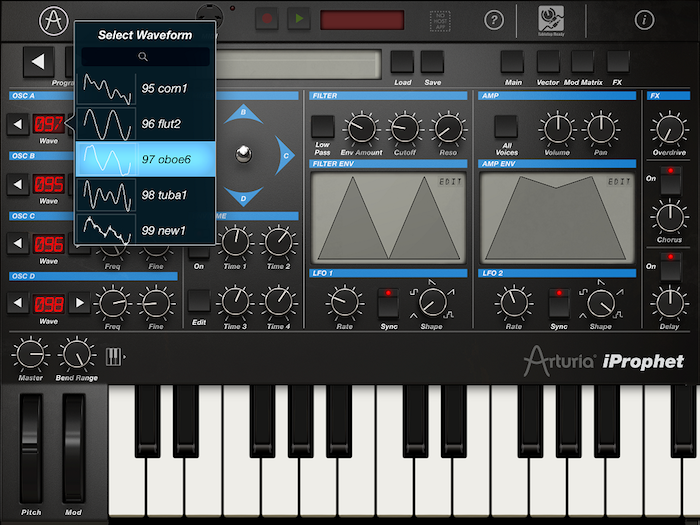Viewport: 700px width, 525px height.
Task: Choose the 97 oboe6 waveform
Action: (146, 159)
